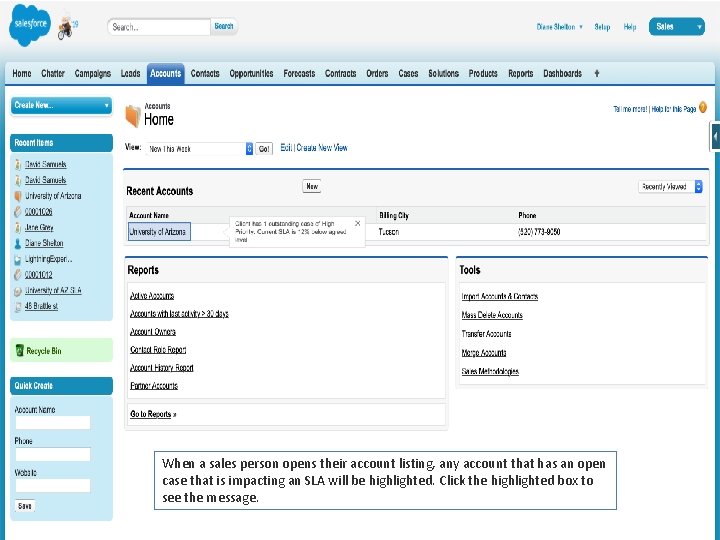
Task: Open Import Accounts & Contacts tool
Action: pos(500,297)
